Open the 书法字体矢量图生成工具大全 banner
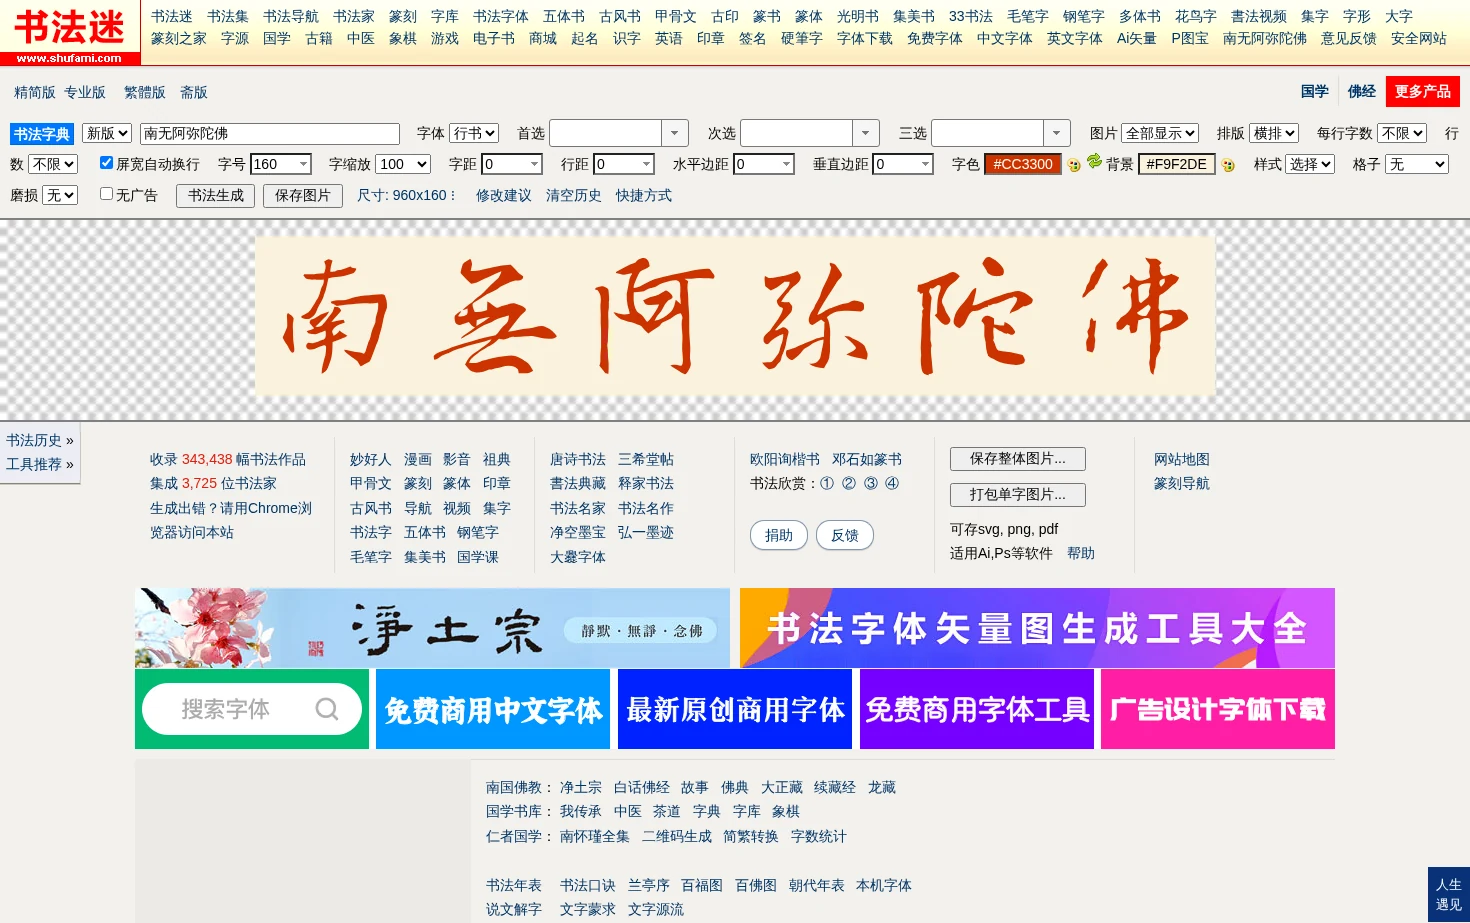 1037,628
